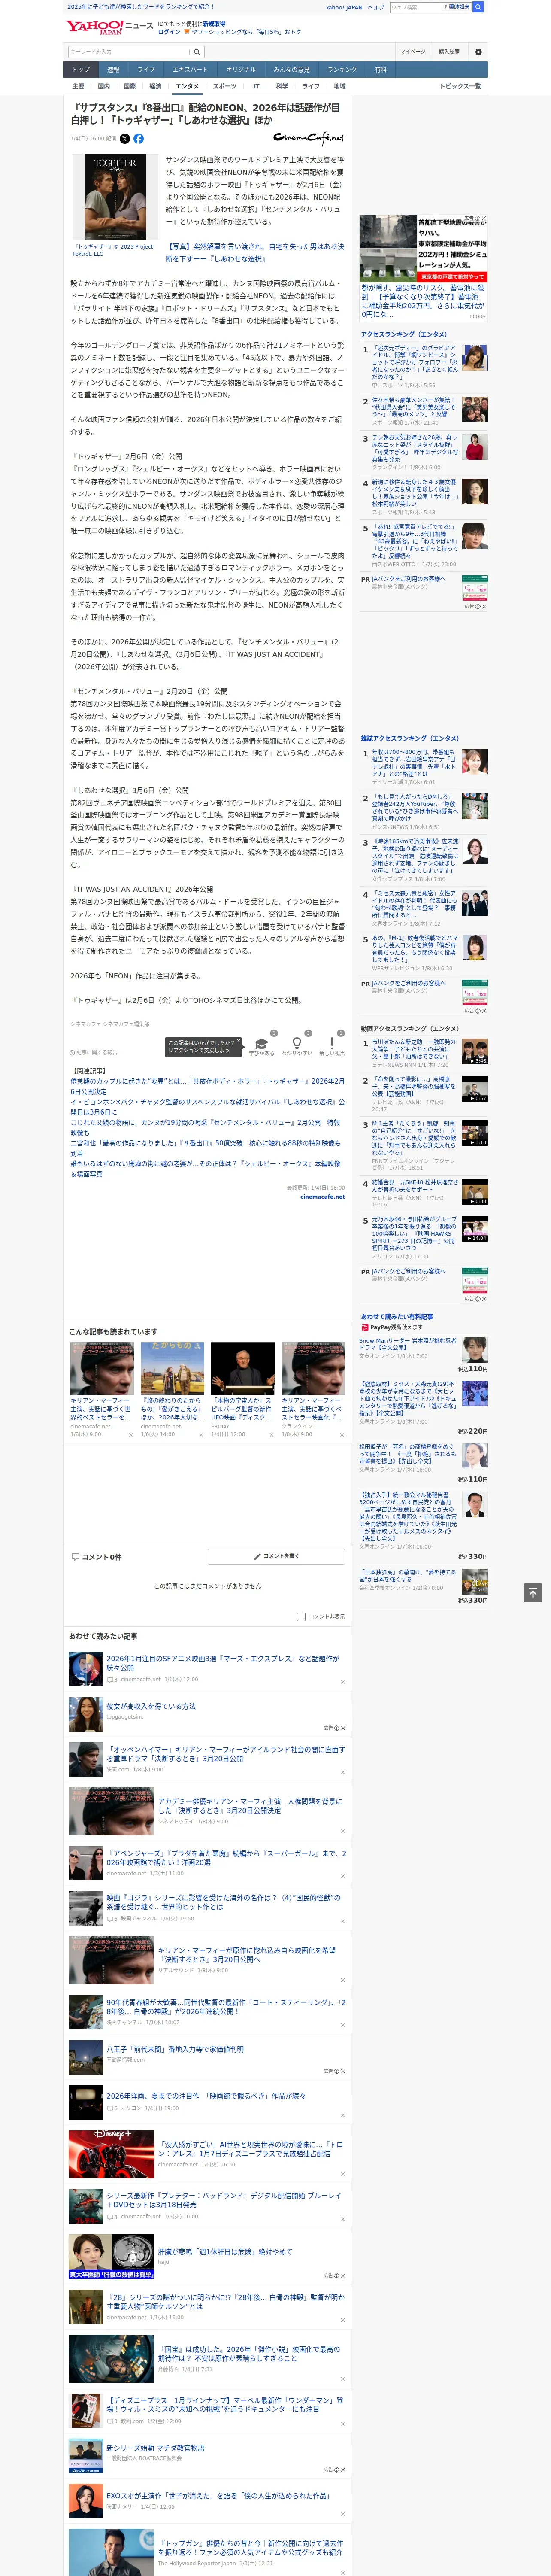
Task: Click the speech bubble コメント0件 icon
Action: [75, 1557]
